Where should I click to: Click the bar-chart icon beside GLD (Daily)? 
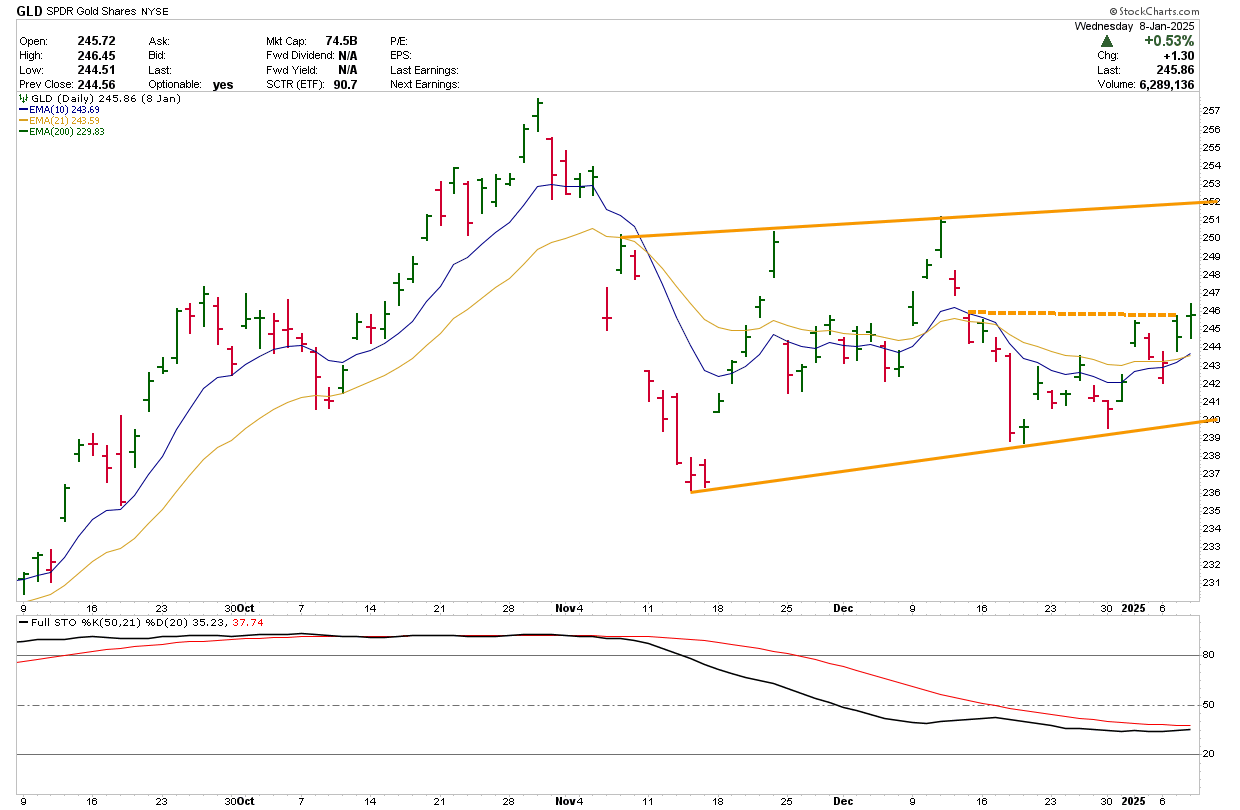tap(24, 100)
